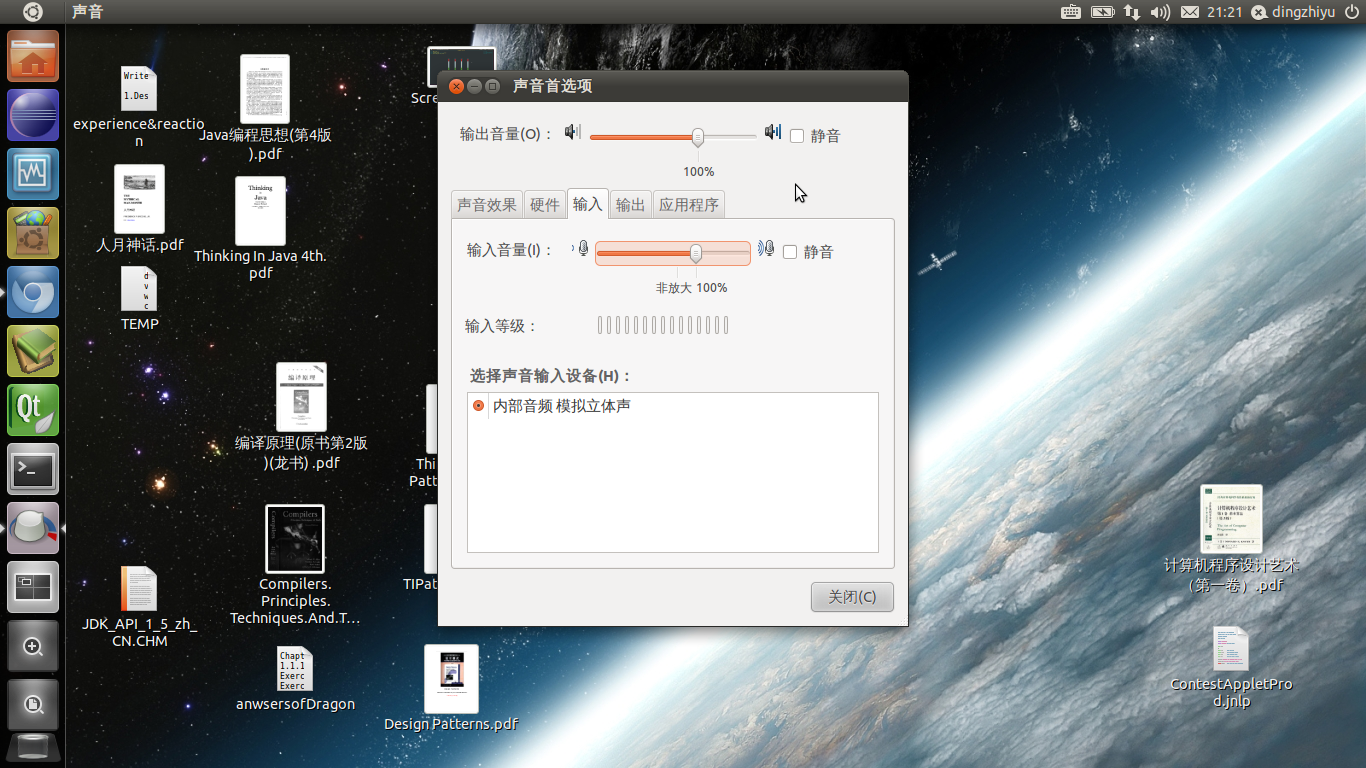Select Compilers.Principles.Techniques desktop file
This screenshot has height=768, width=1366.
pos(295,565)
